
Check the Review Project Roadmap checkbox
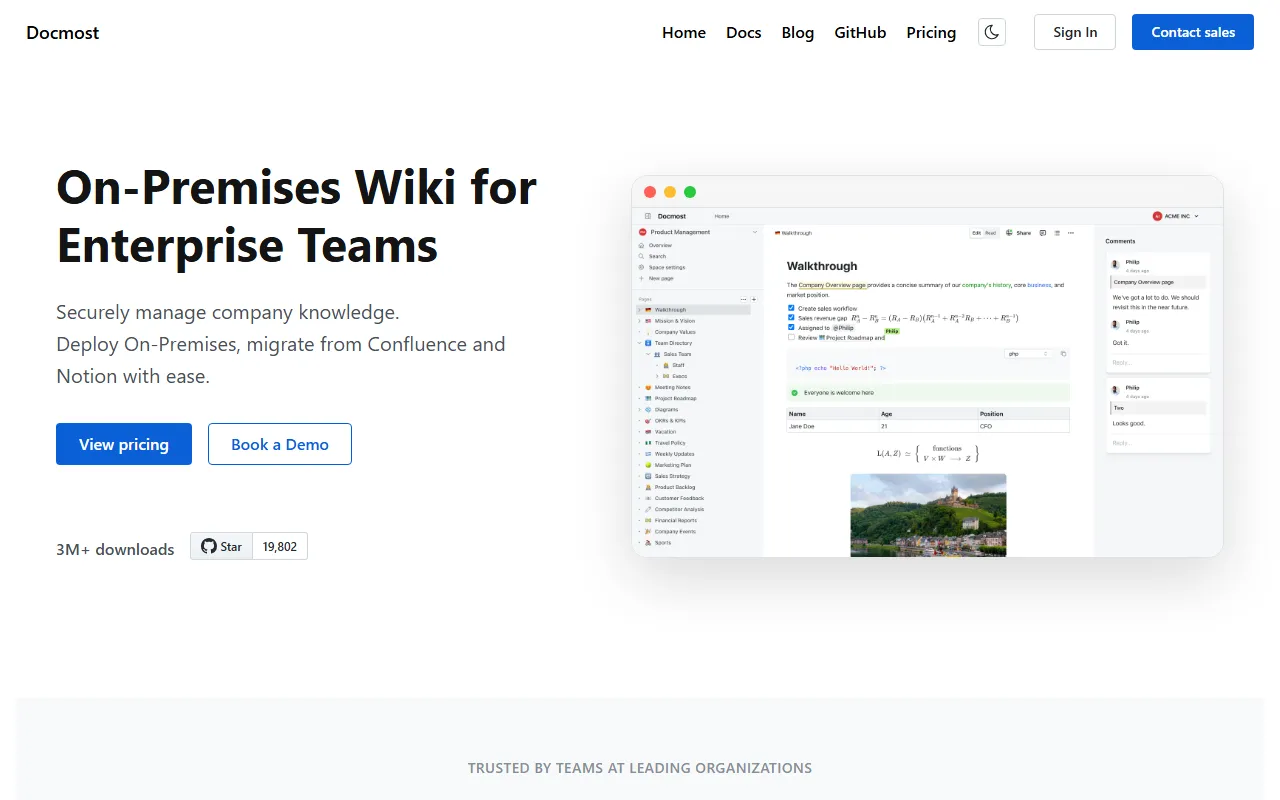coord(791,337)
